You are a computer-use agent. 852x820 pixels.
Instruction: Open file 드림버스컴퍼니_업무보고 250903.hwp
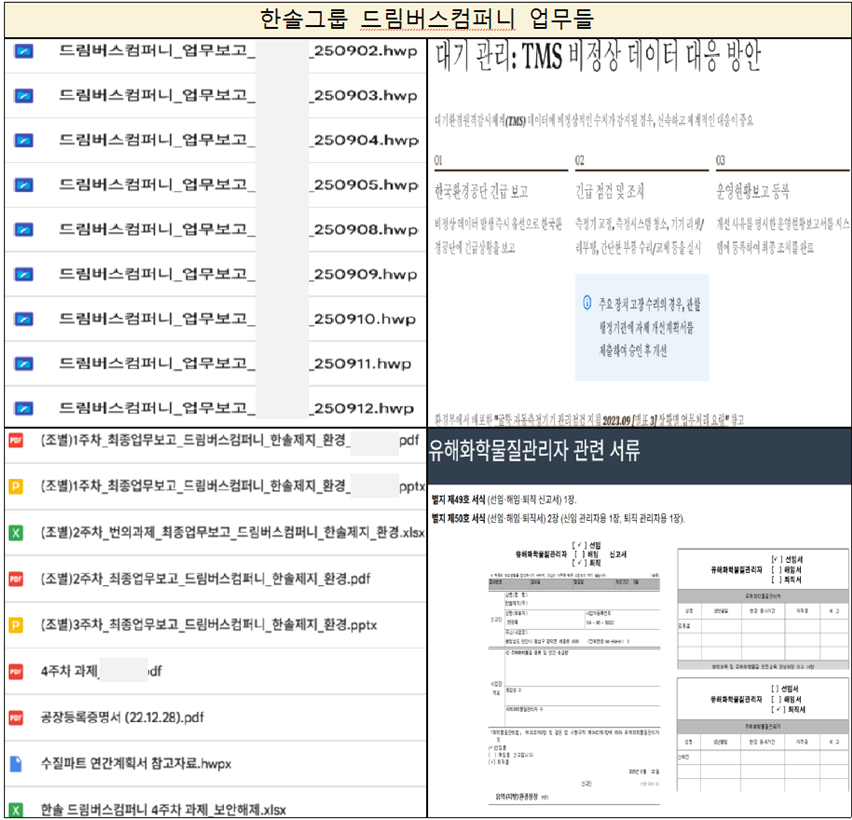(238, 96)
